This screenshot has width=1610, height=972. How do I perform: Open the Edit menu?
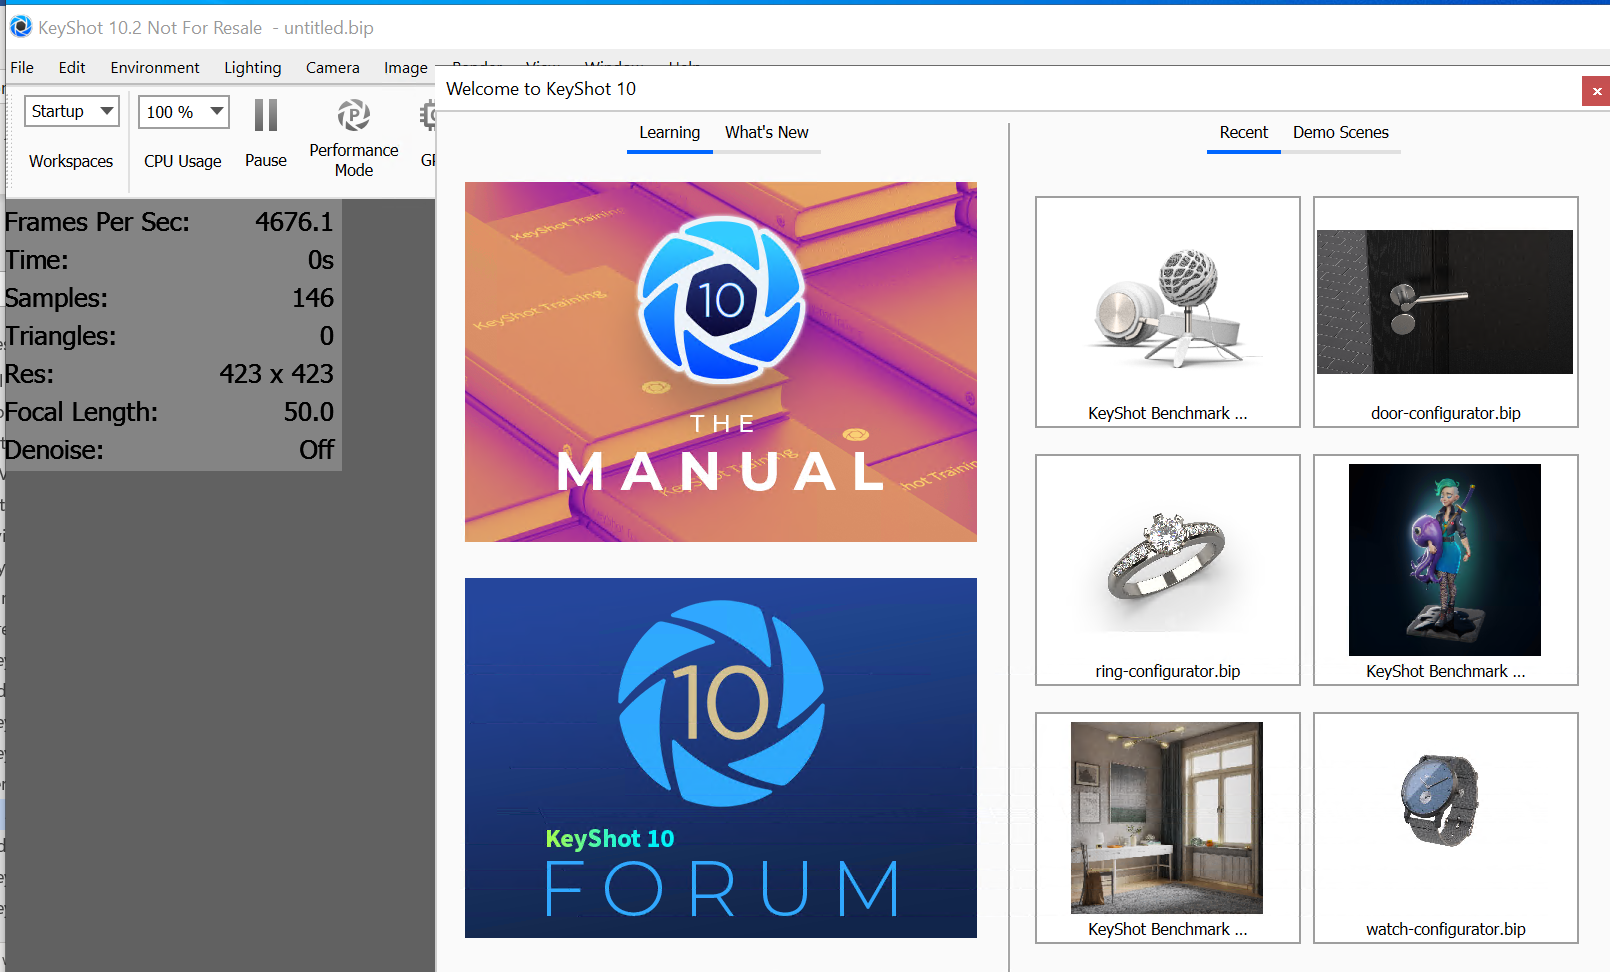point(72,67)
